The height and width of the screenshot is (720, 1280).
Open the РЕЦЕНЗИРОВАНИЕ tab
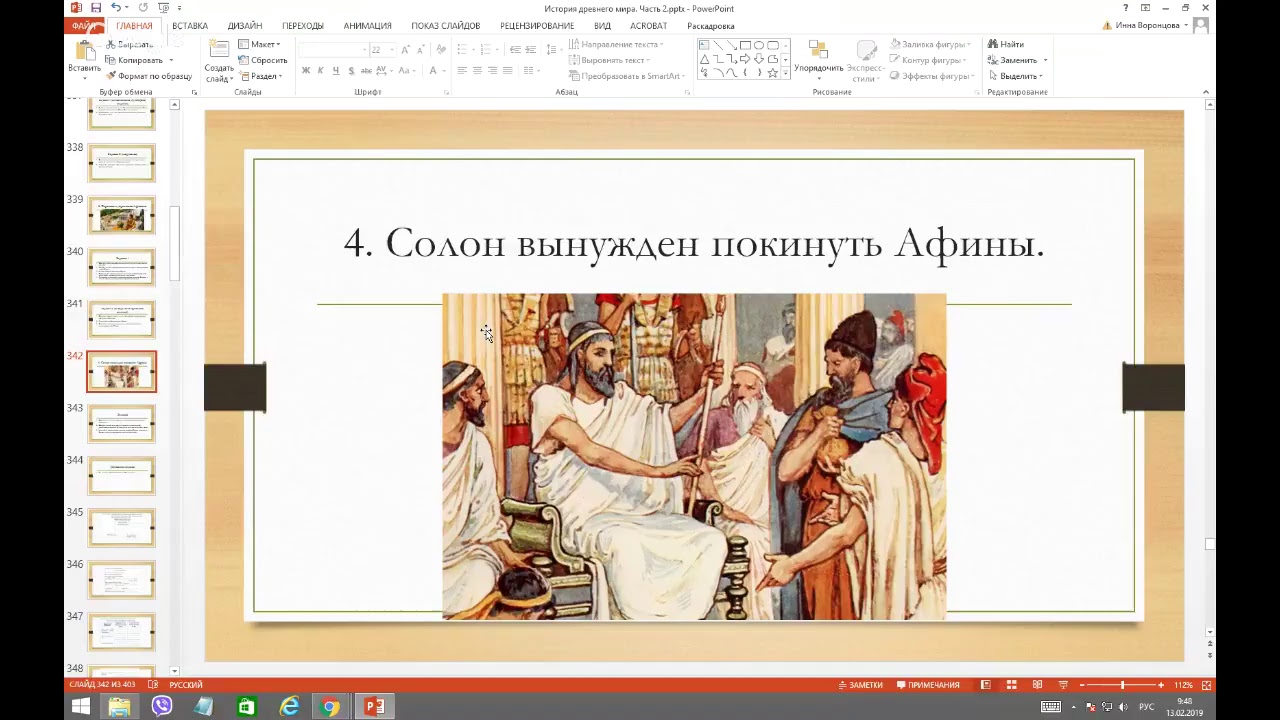(x=537, y=25)
